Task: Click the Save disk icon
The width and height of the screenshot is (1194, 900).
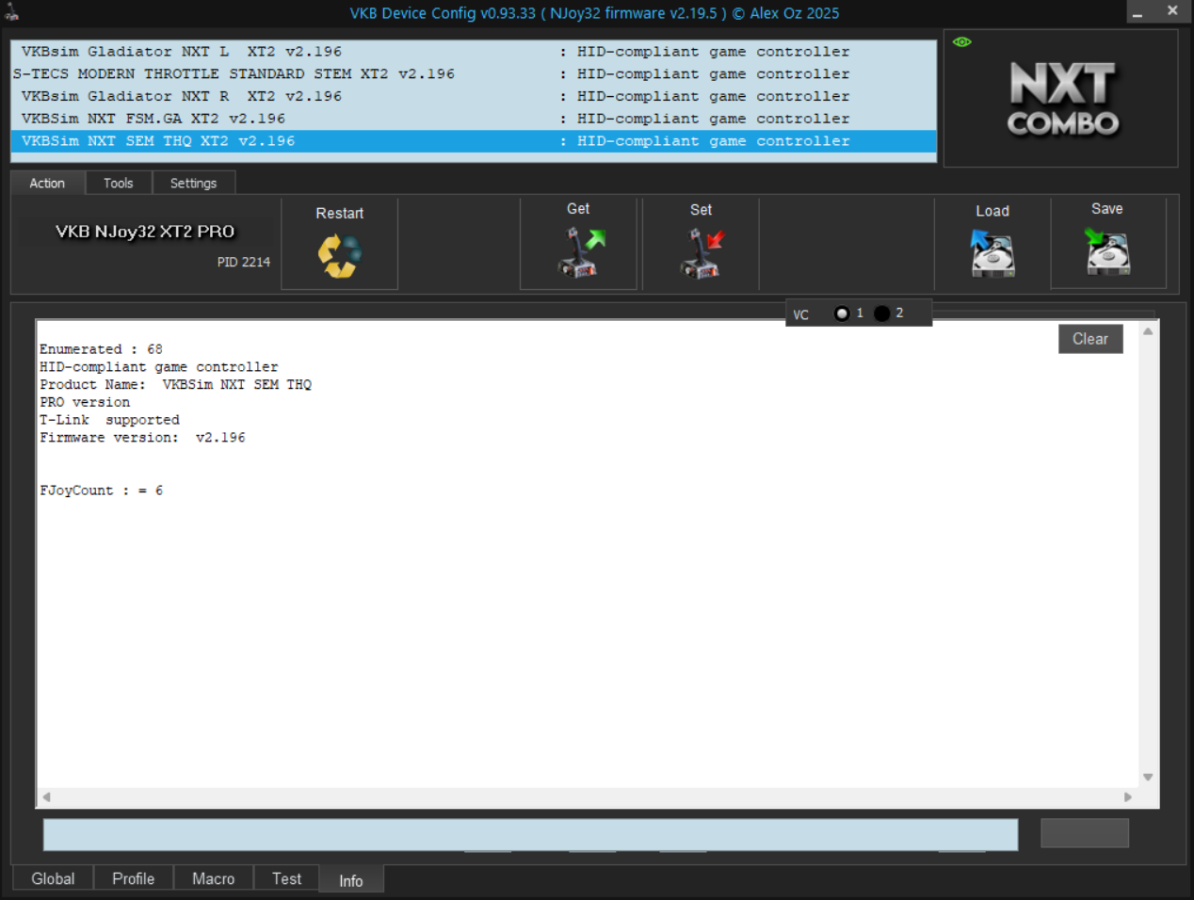Action: point(1108,252)
